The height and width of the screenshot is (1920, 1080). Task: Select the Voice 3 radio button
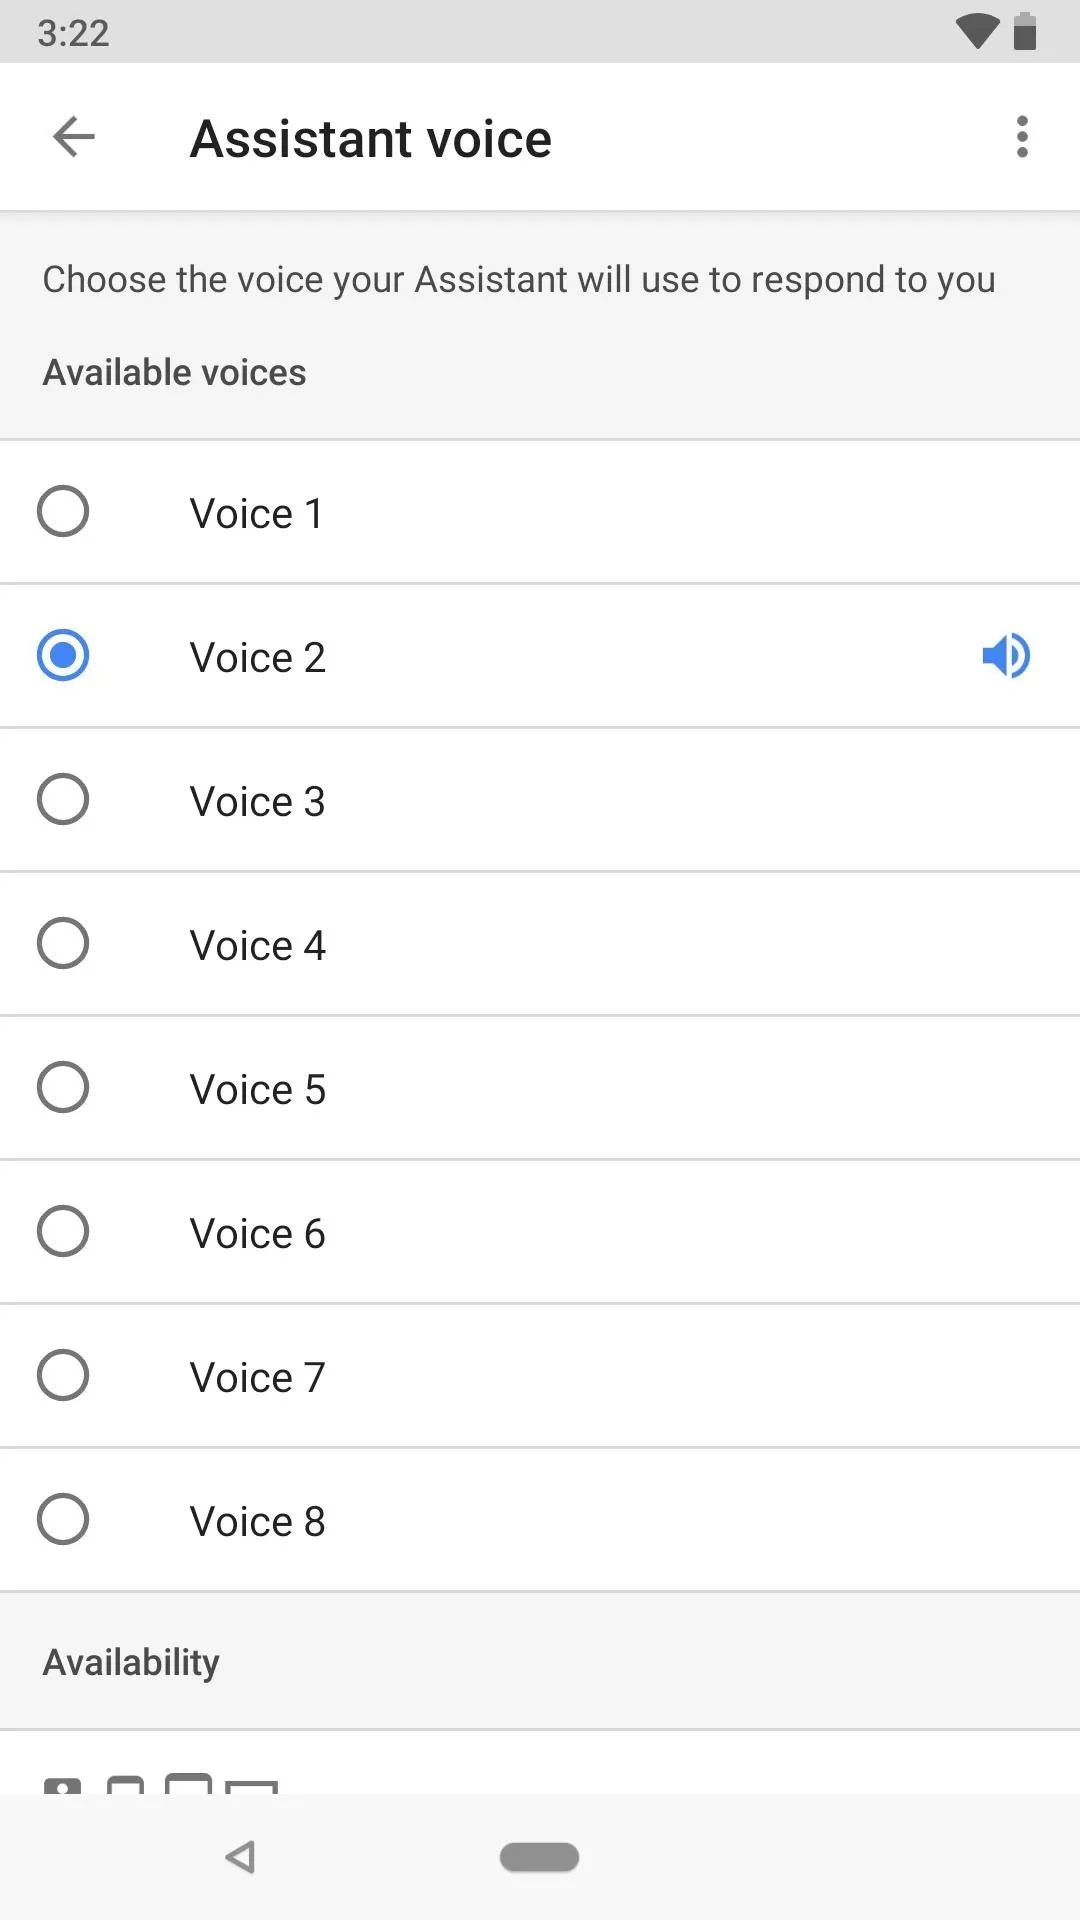pos(63,799)
